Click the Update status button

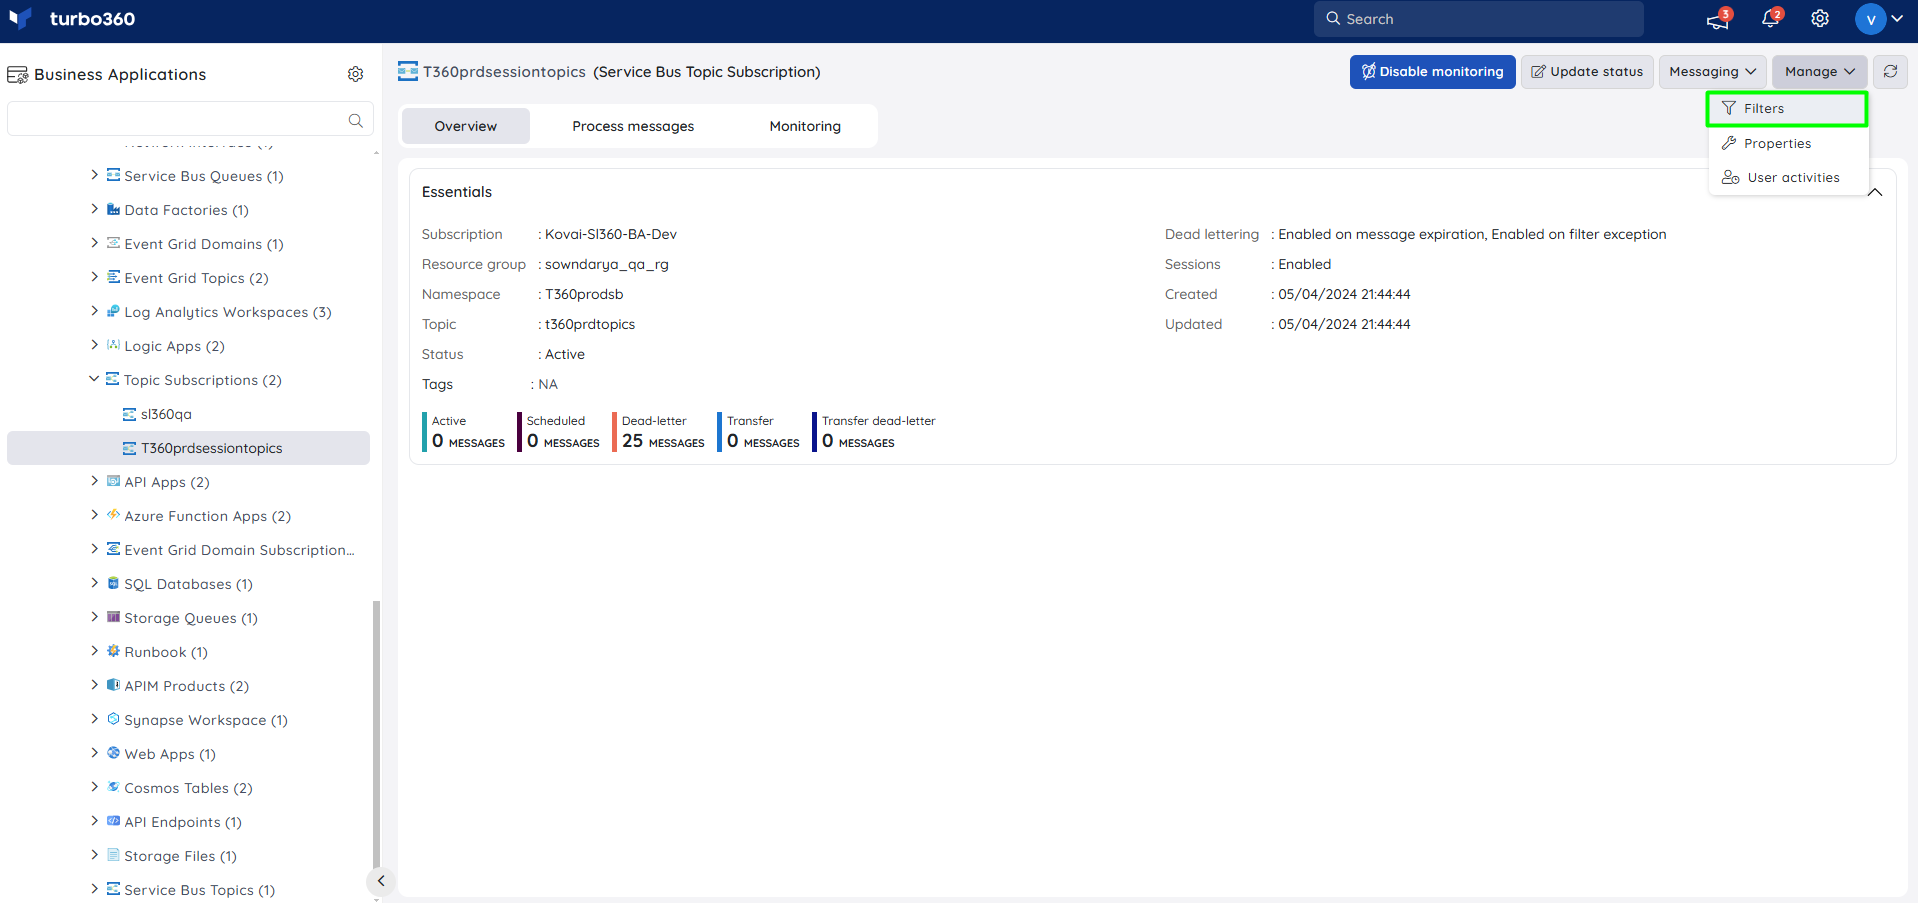(1587, 71)
